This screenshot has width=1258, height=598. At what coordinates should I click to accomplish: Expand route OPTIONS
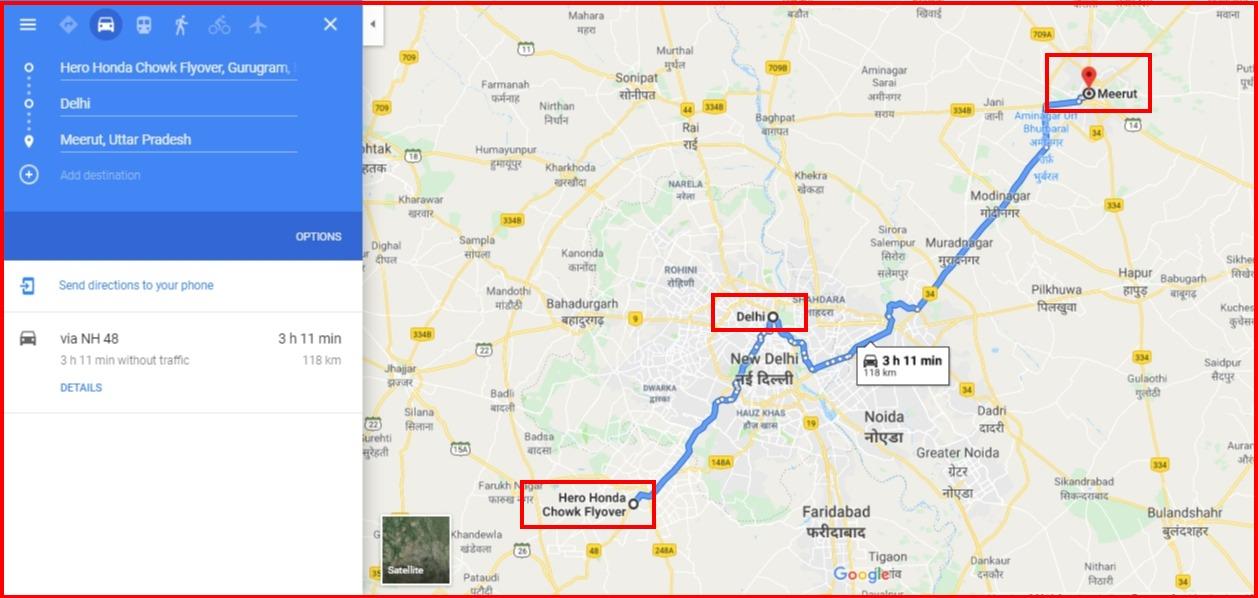coord(318,237)
